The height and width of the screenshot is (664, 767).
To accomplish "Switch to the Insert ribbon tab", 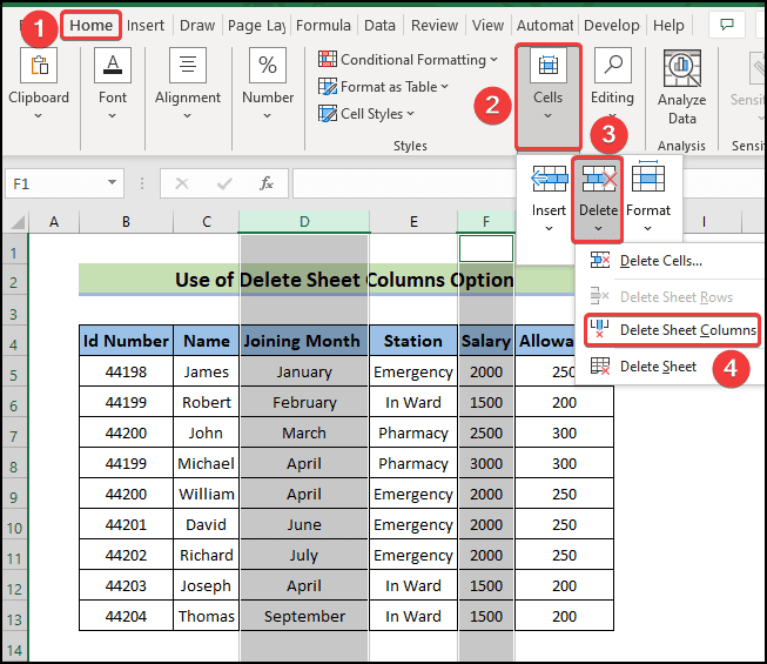I will [145, 25].
